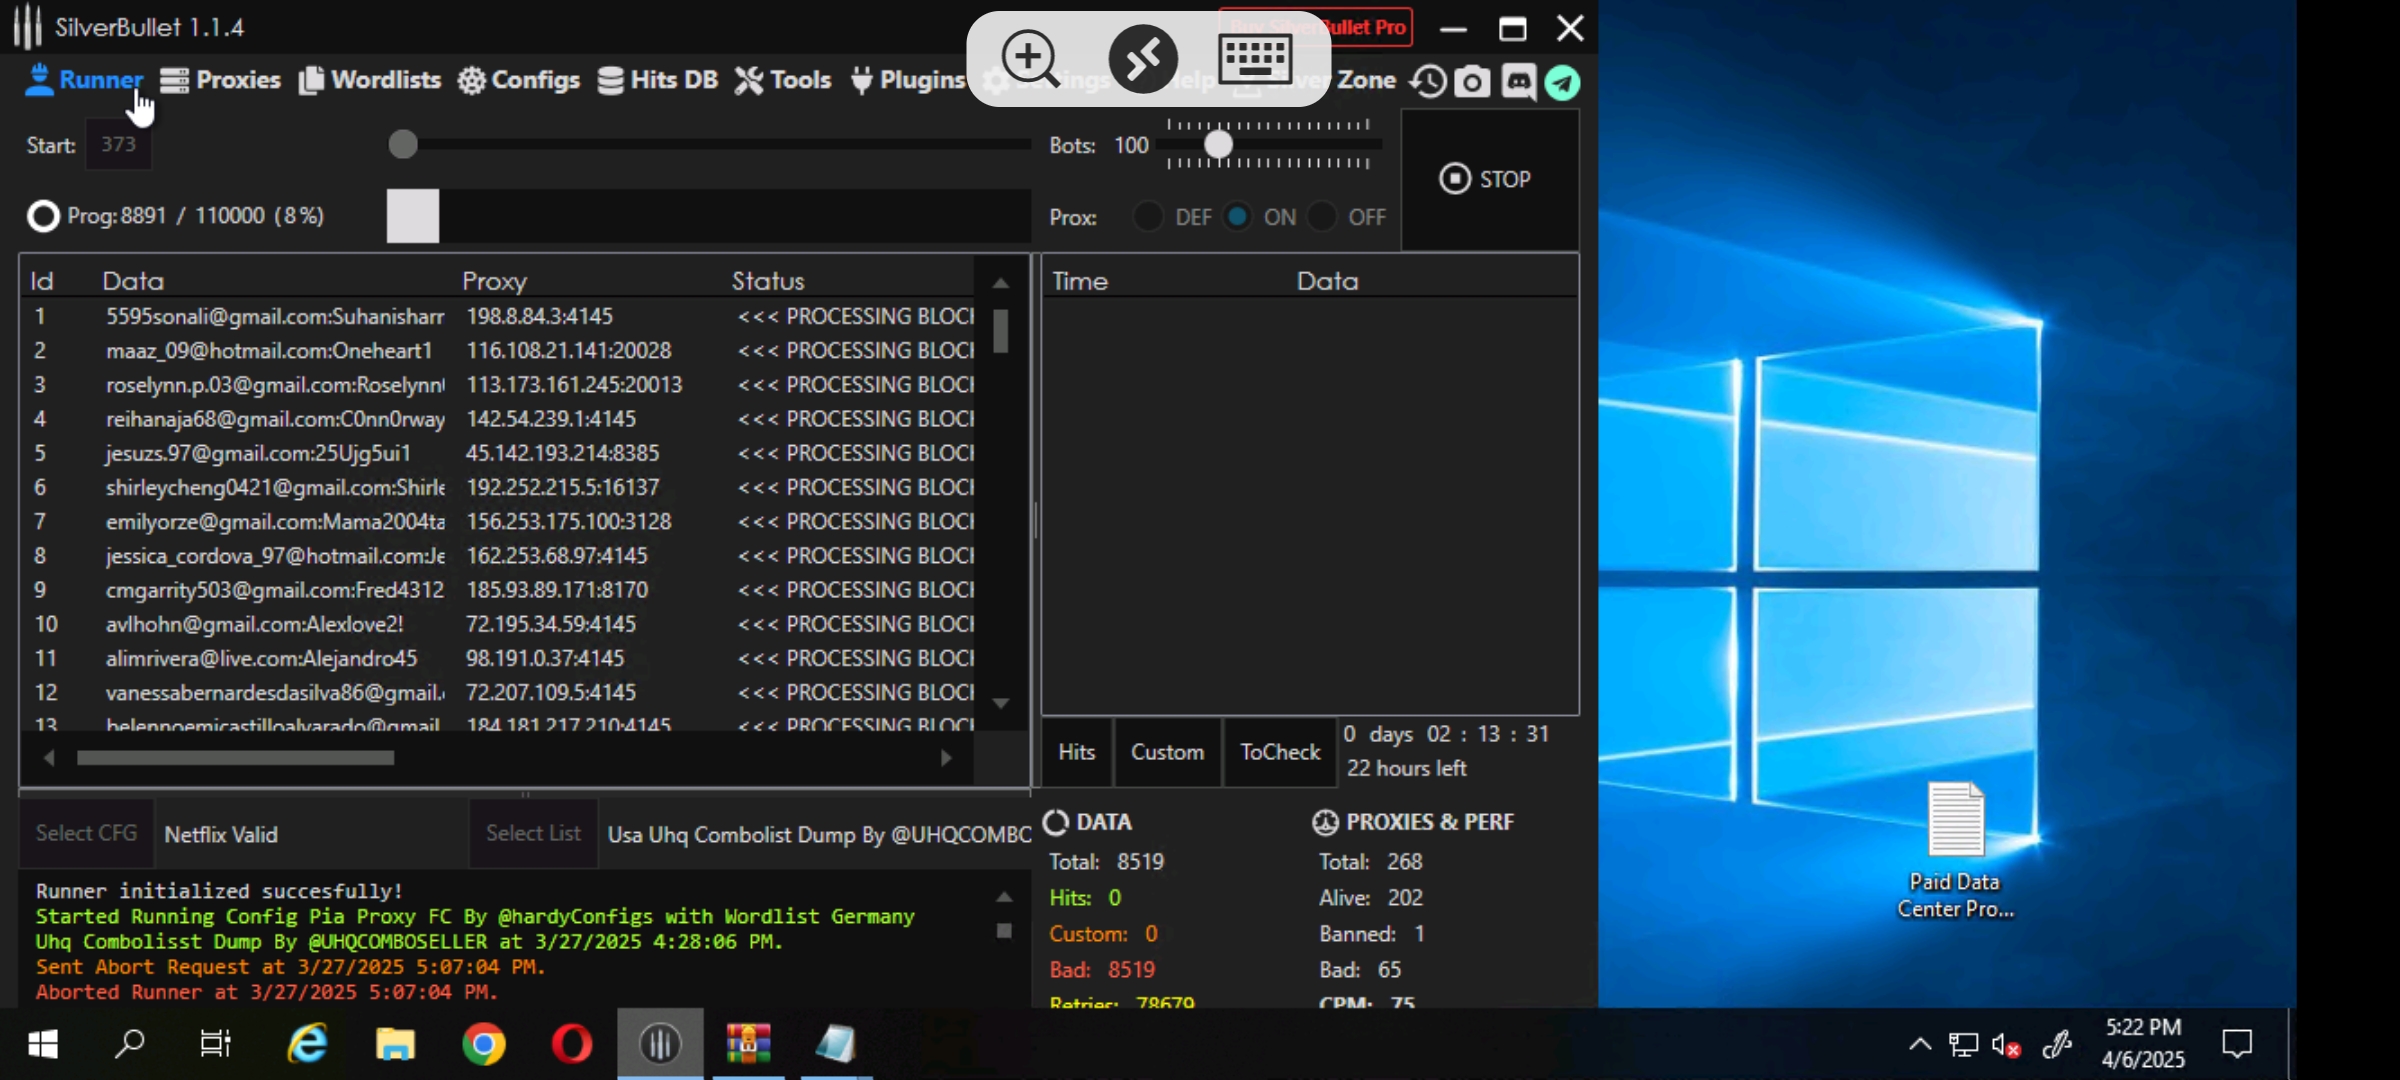Click the Start number input field
The width and height of the screenshot is (2400, 1080).
click(119, 145)
